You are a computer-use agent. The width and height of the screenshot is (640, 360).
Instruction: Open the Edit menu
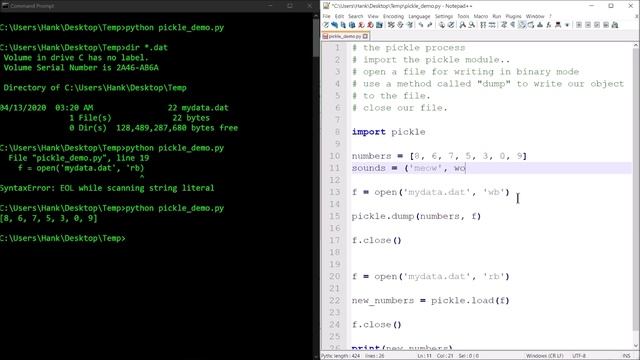pyautogui.click(x=339, y=16)
